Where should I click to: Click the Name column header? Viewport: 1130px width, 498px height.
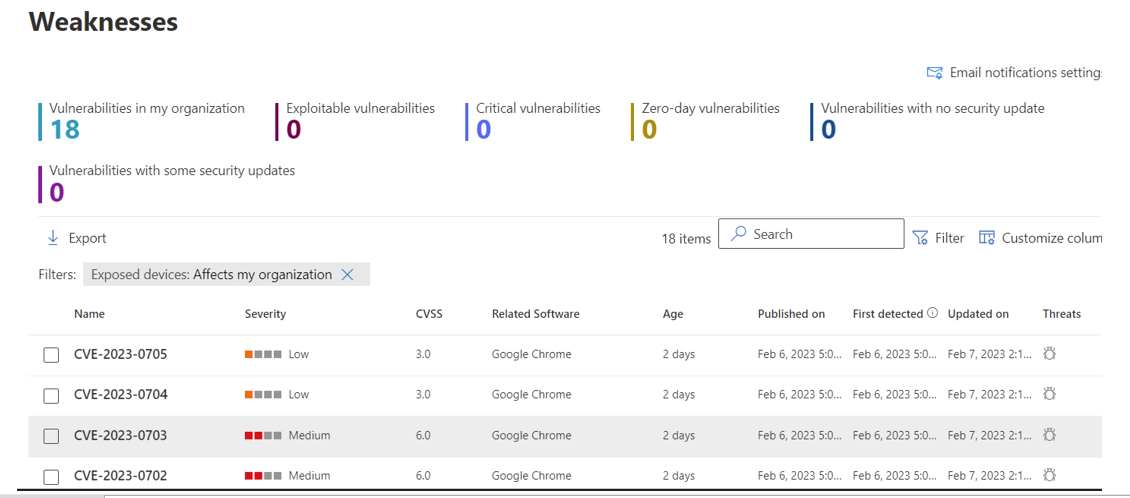89,314
